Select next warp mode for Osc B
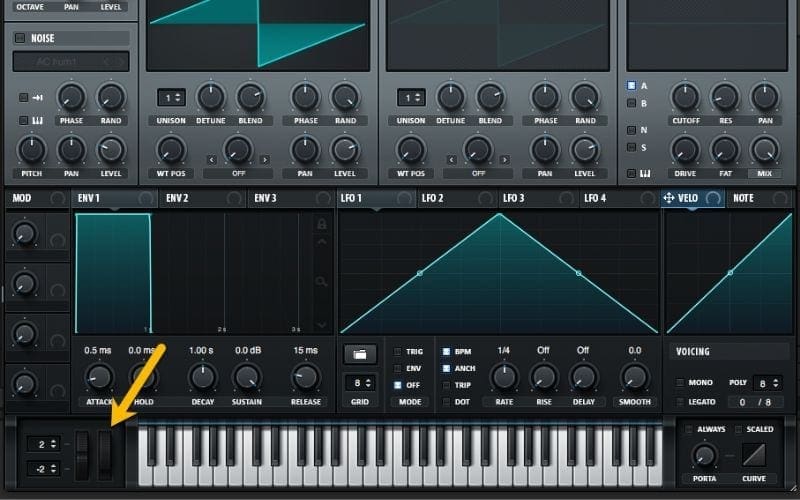The height and width of the screenshot is (500, 800). coord(505,160)
